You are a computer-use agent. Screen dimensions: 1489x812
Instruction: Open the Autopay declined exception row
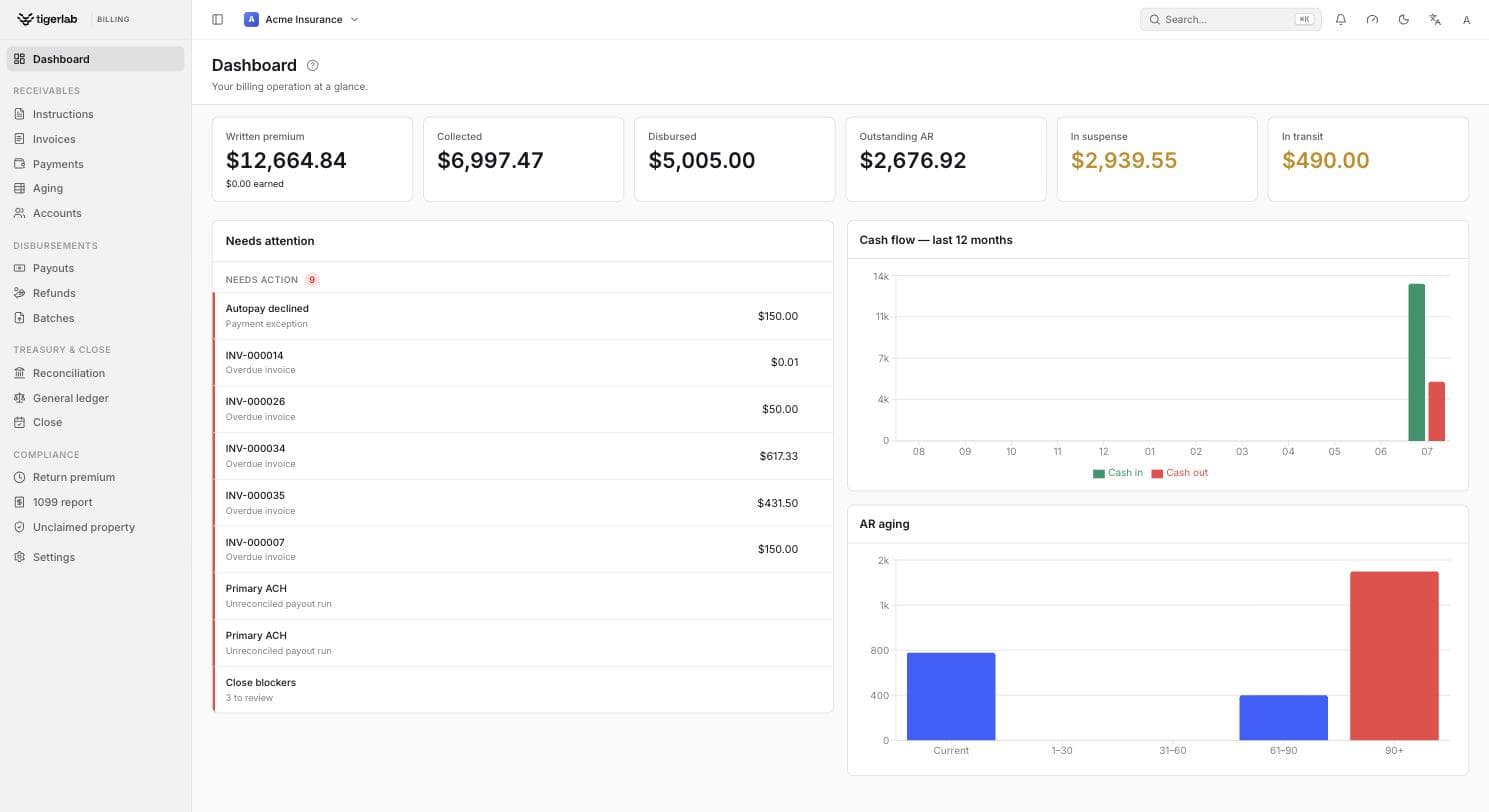[523, 316]
